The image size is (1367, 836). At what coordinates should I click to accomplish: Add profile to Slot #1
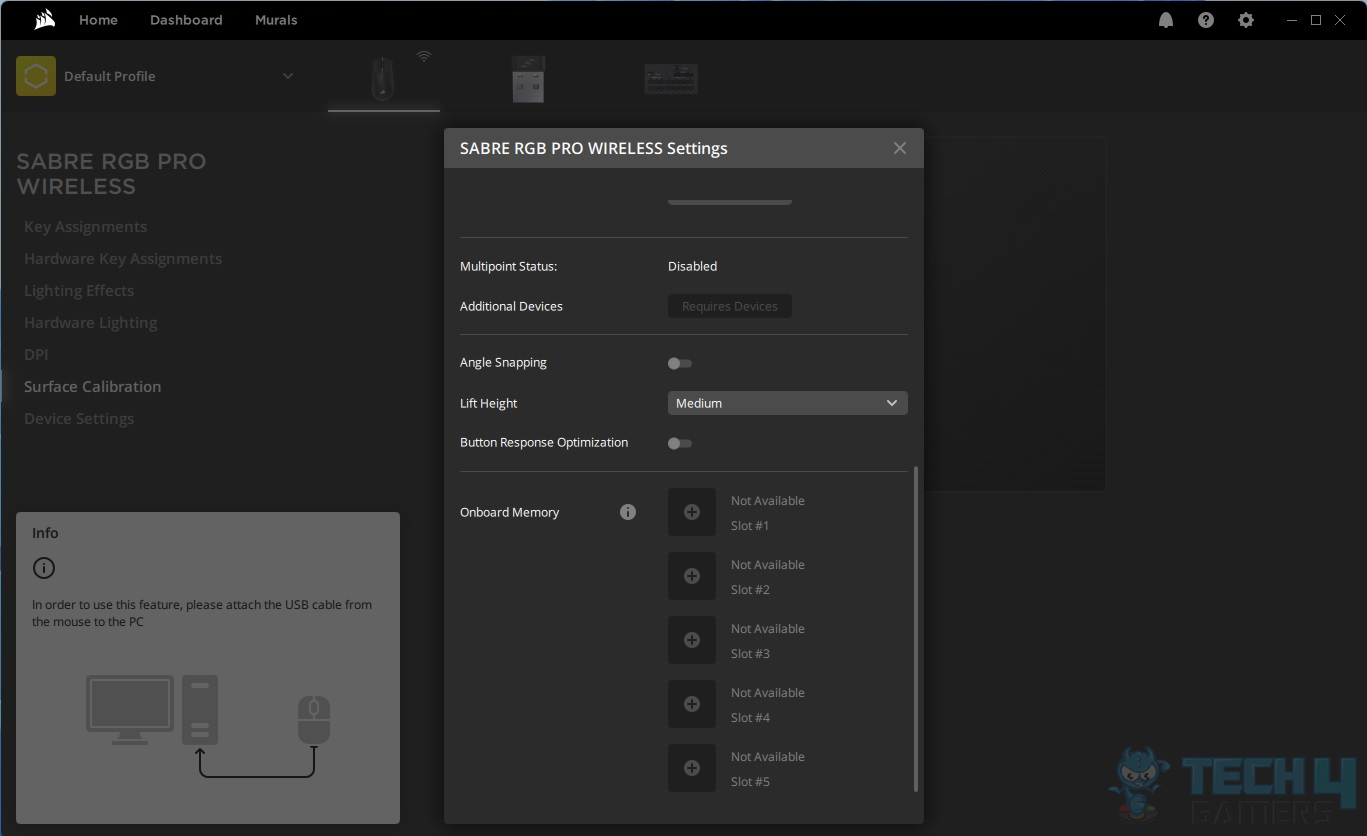[x=692, y=512]
